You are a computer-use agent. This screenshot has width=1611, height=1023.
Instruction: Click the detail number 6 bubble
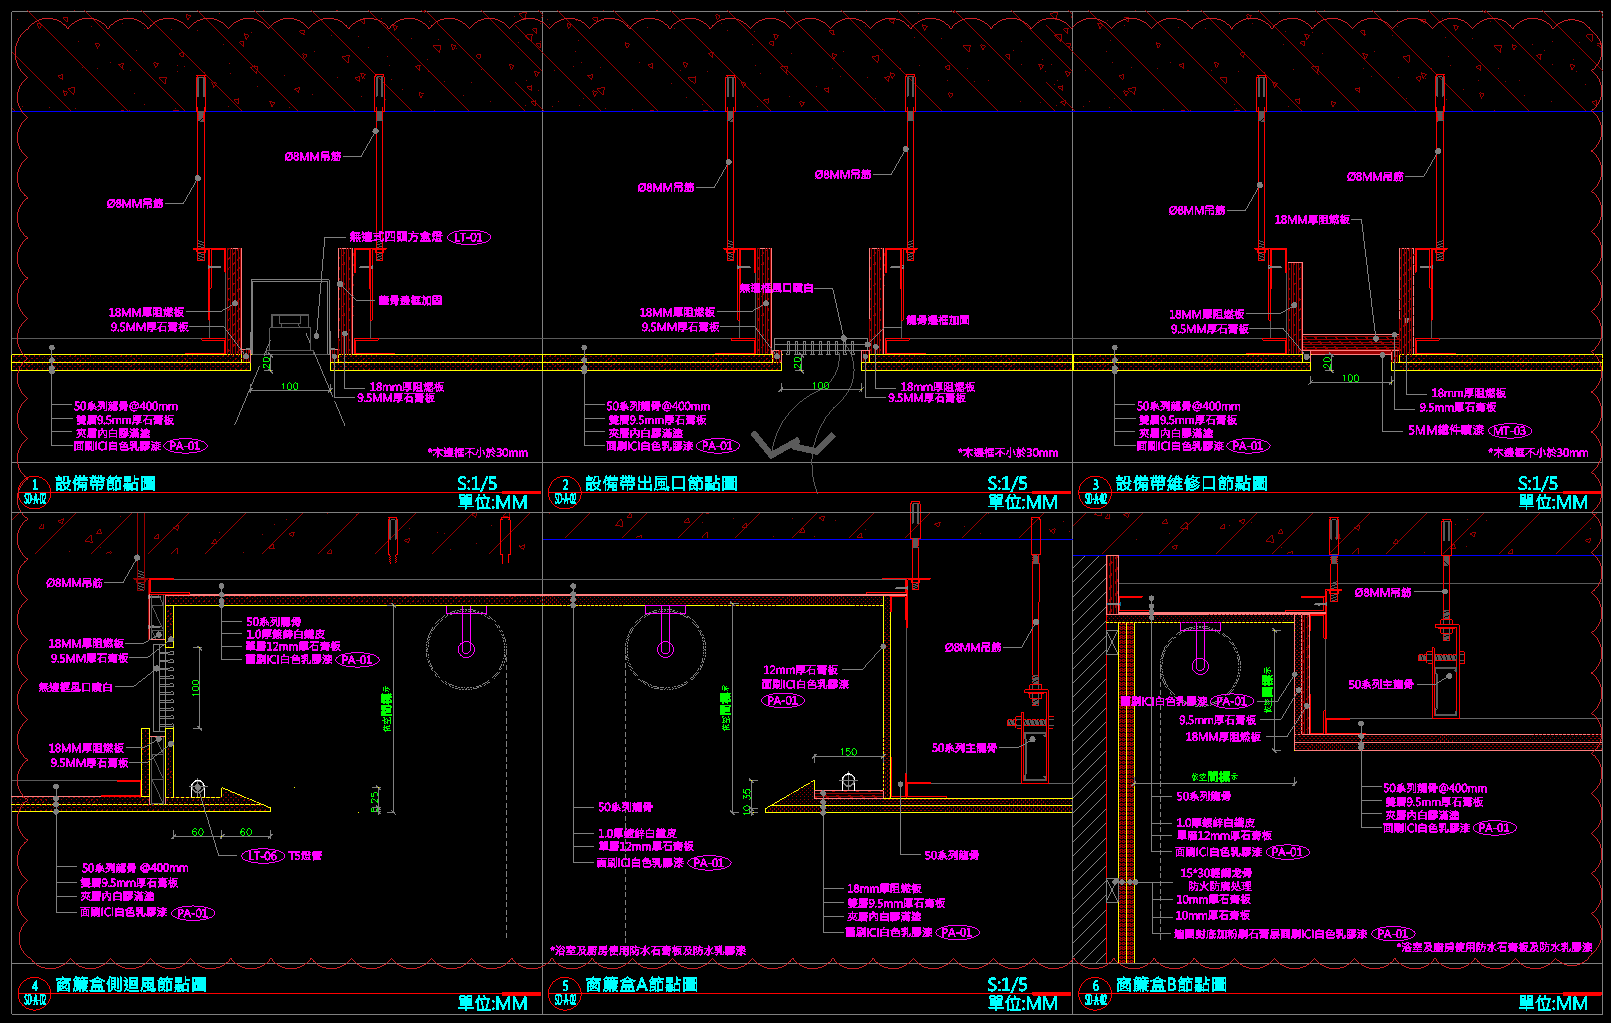point(1095,992)
